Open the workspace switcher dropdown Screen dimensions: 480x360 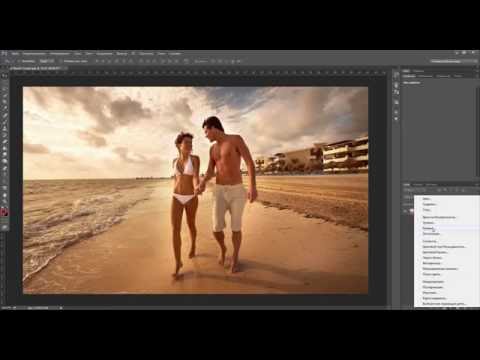(453, 61)
